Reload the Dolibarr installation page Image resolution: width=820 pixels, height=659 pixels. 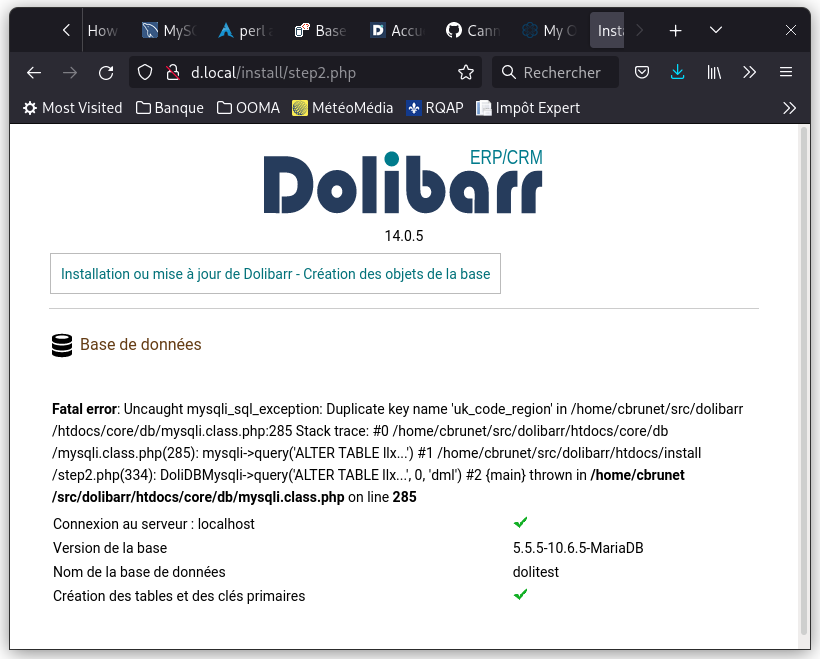[x=106, y=72]
